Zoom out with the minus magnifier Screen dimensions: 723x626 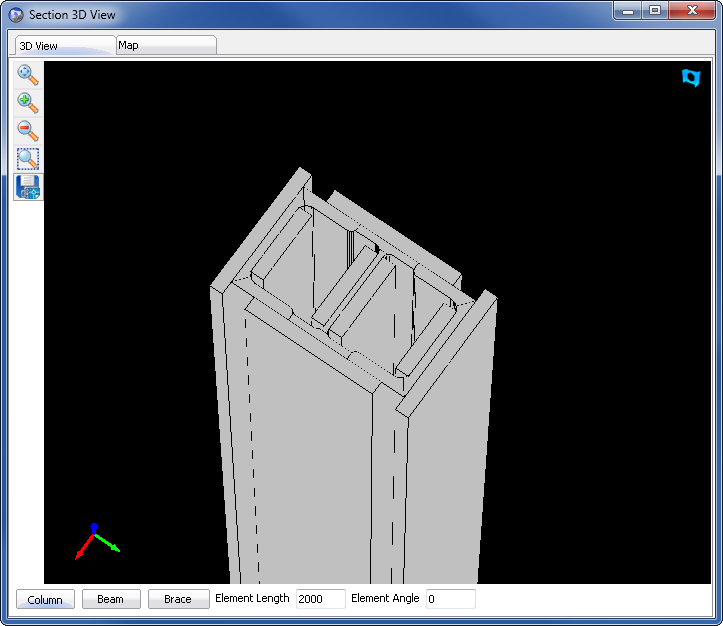(x=28, y=131)
